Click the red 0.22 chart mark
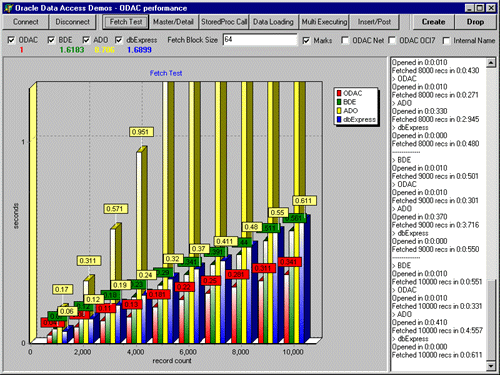 click(x=185, y=287)
